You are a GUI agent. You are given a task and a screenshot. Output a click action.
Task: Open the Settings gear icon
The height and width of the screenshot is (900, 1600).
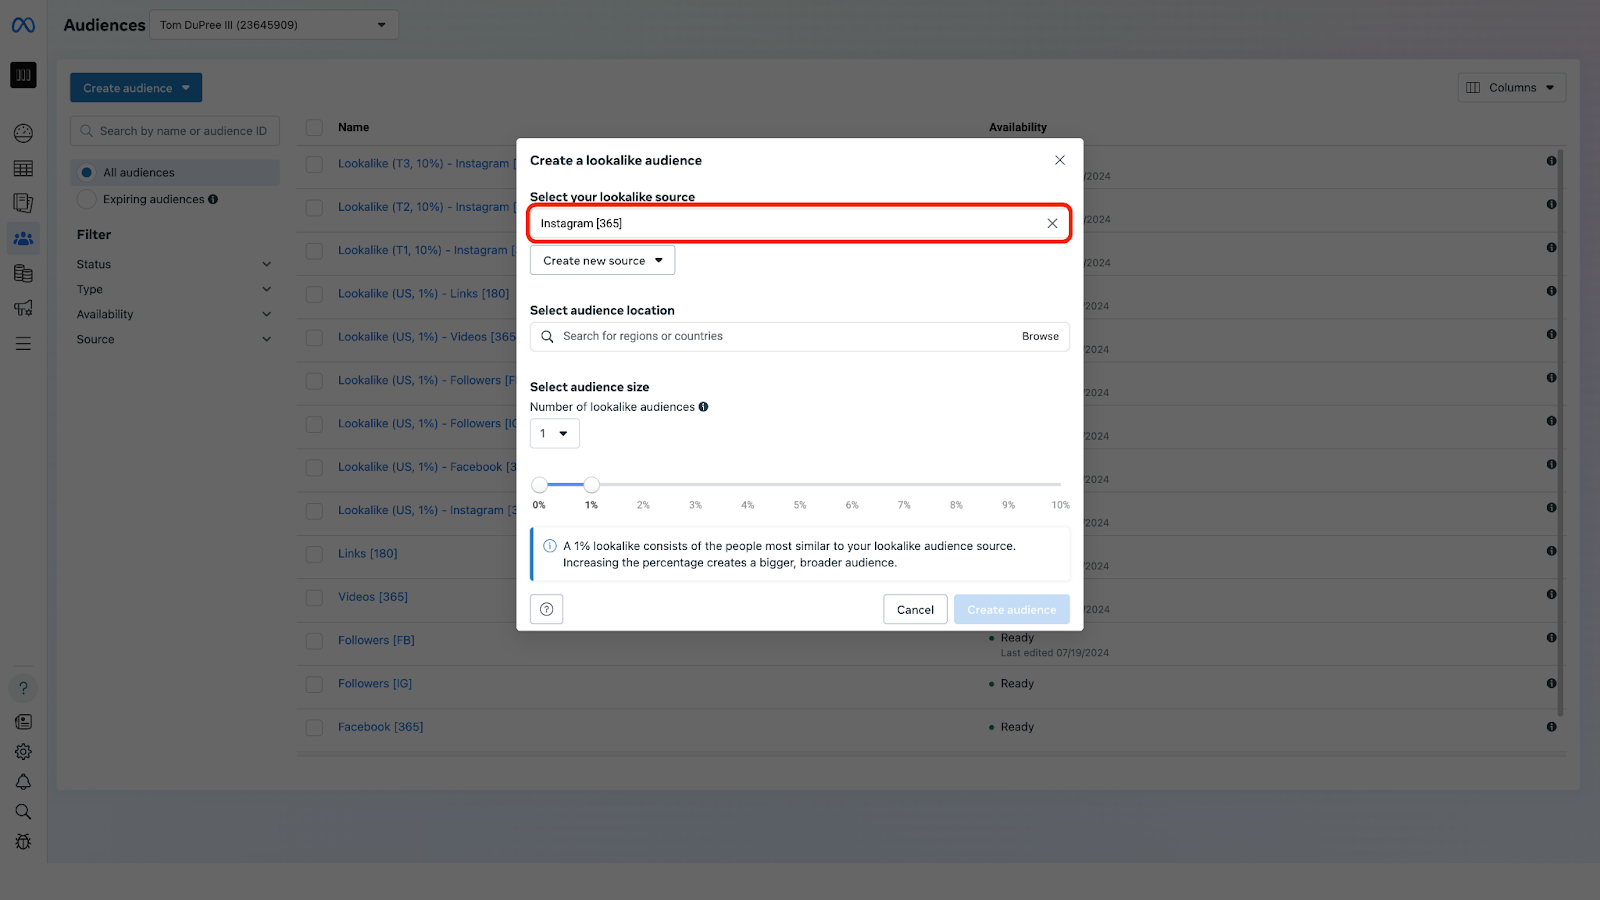[x=23, y=752]
